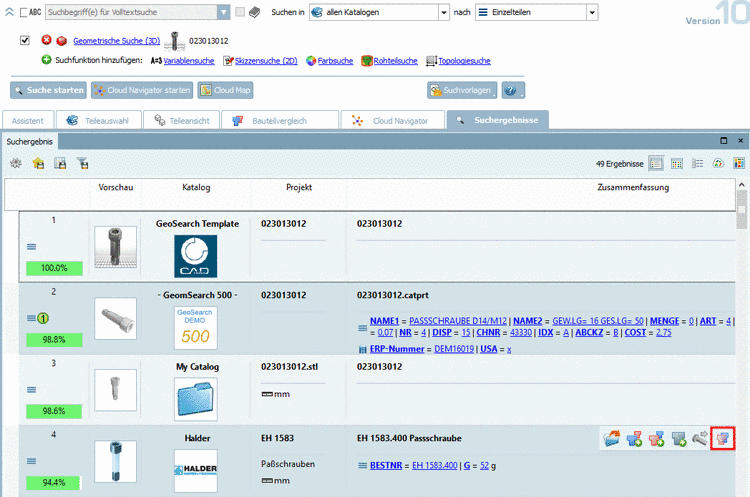This screenshot has height=497, width=750.
Task: Toggle the ABC full-text search checkbox
Action: coord(23,12)
